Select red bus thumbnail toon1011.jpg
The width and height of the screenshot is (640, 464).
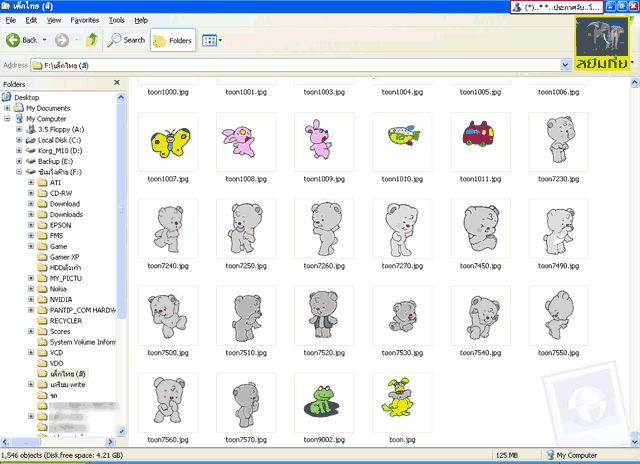point(480,142)
